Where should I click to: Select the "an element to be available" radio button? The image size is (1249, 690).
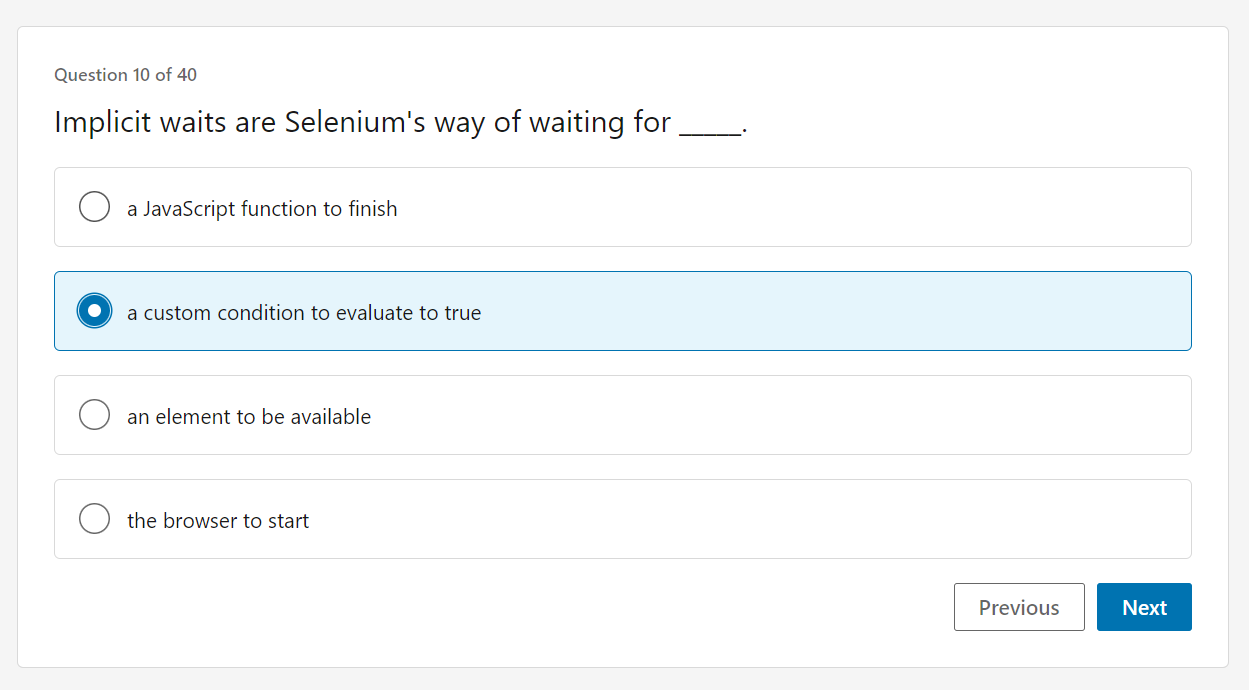(x=94, y=414)
